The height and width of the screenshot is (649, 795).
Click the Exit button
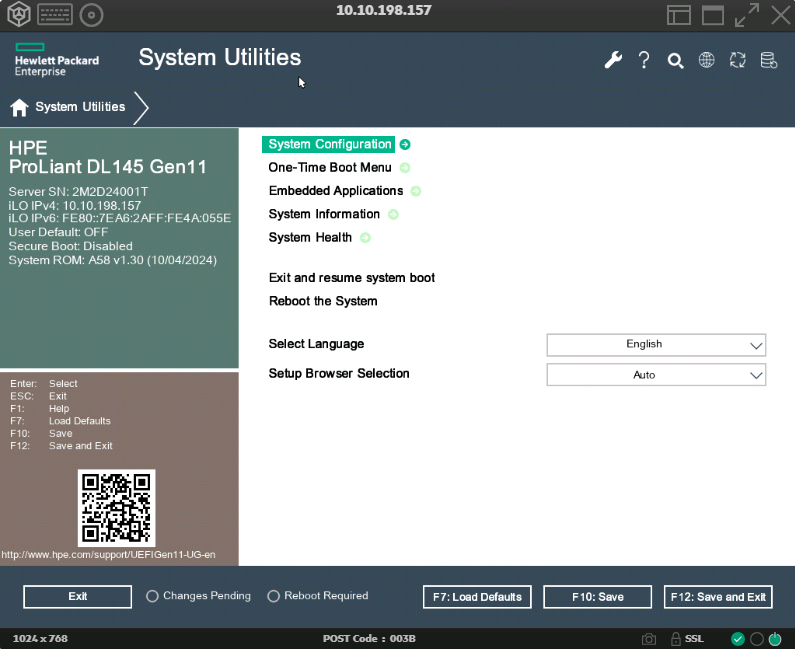click(78, 597)
